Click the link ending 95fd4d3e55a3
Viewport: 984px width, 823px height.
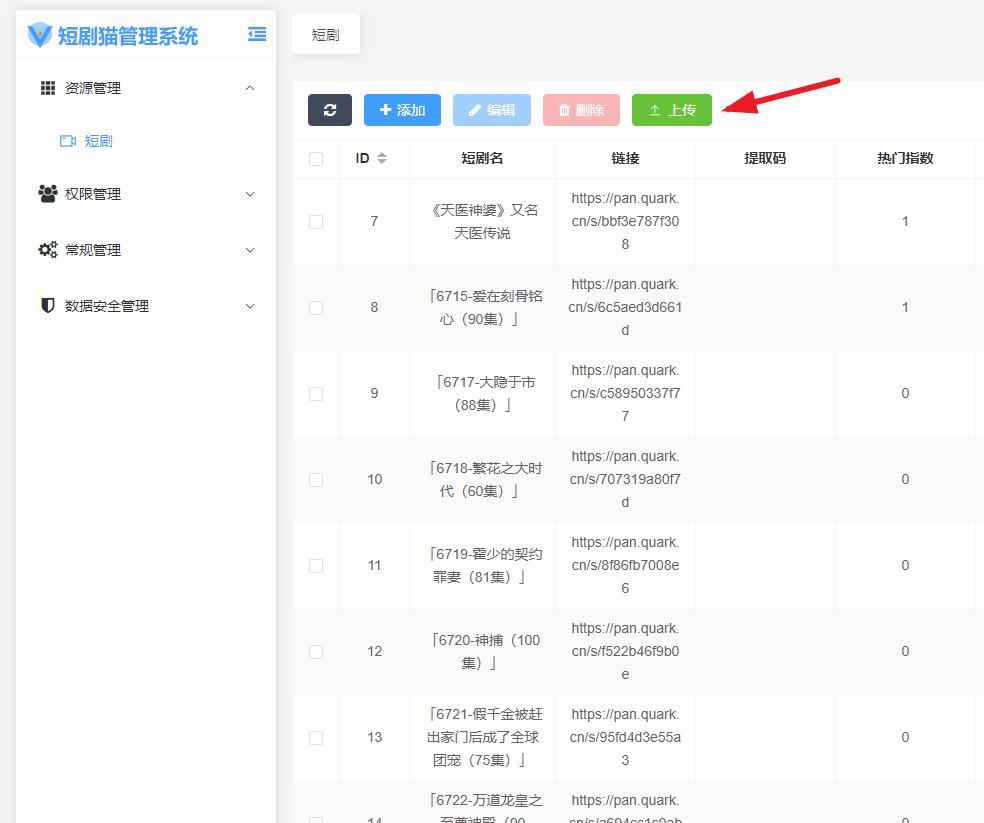click(x=625, y=737)
